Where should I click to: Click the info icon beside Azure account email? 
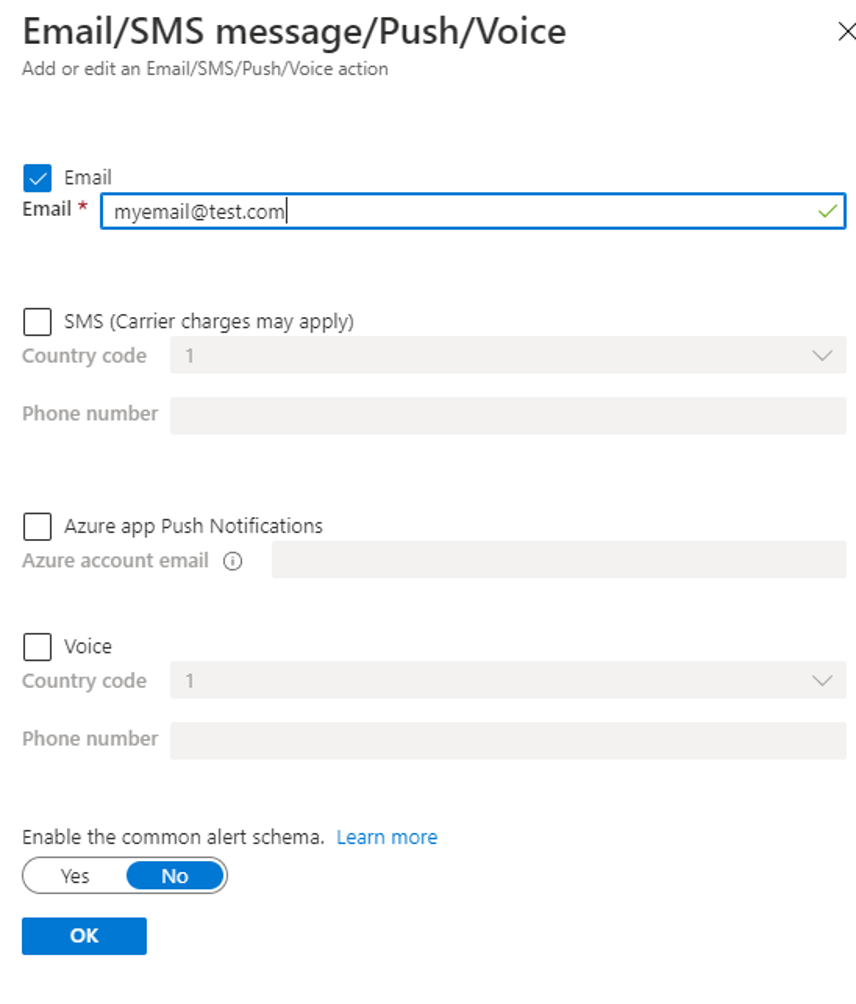(x=233, y=561)
